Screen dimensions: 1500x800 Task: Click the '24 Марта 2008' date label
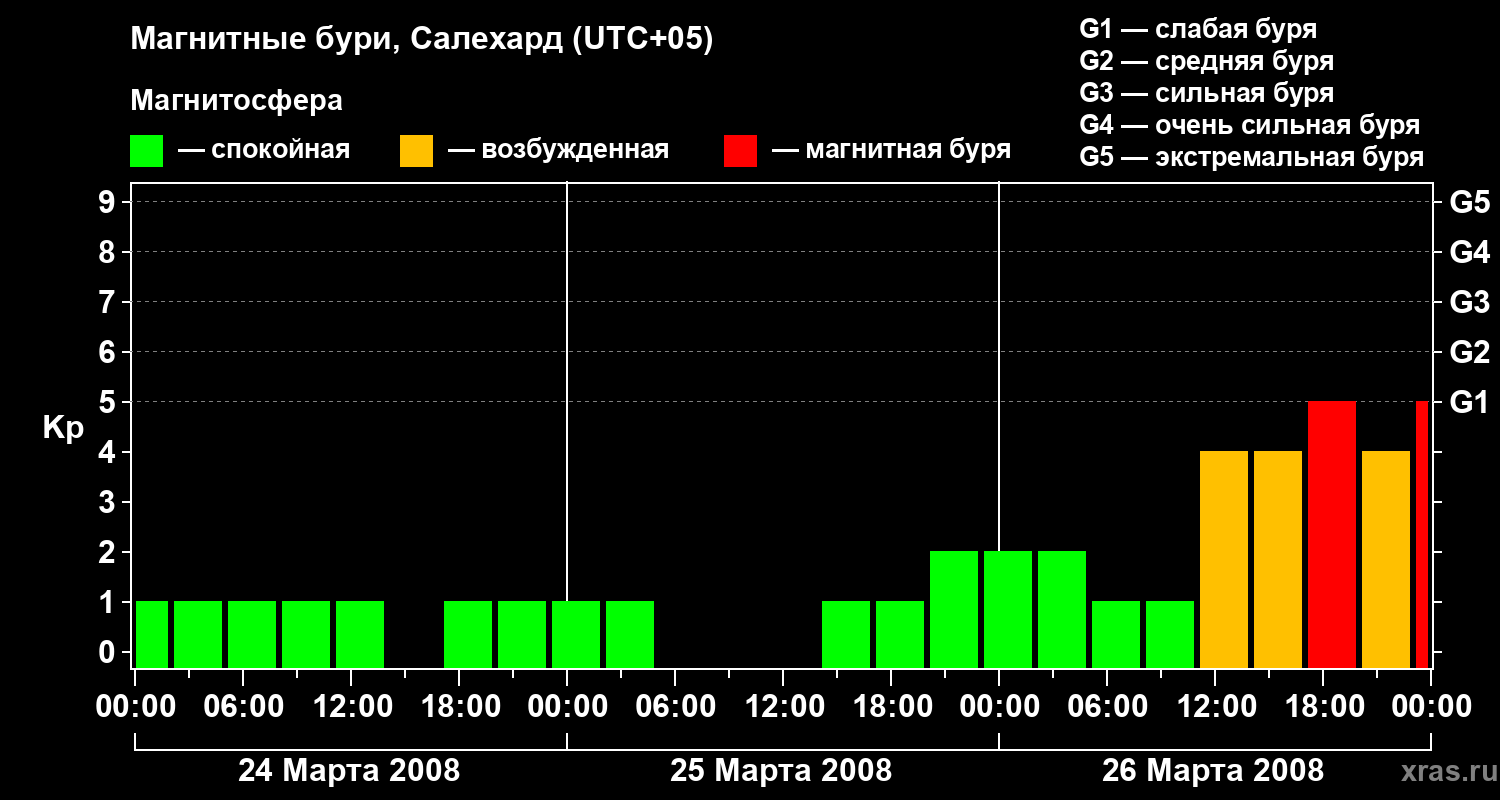click(x=349, y=770)
